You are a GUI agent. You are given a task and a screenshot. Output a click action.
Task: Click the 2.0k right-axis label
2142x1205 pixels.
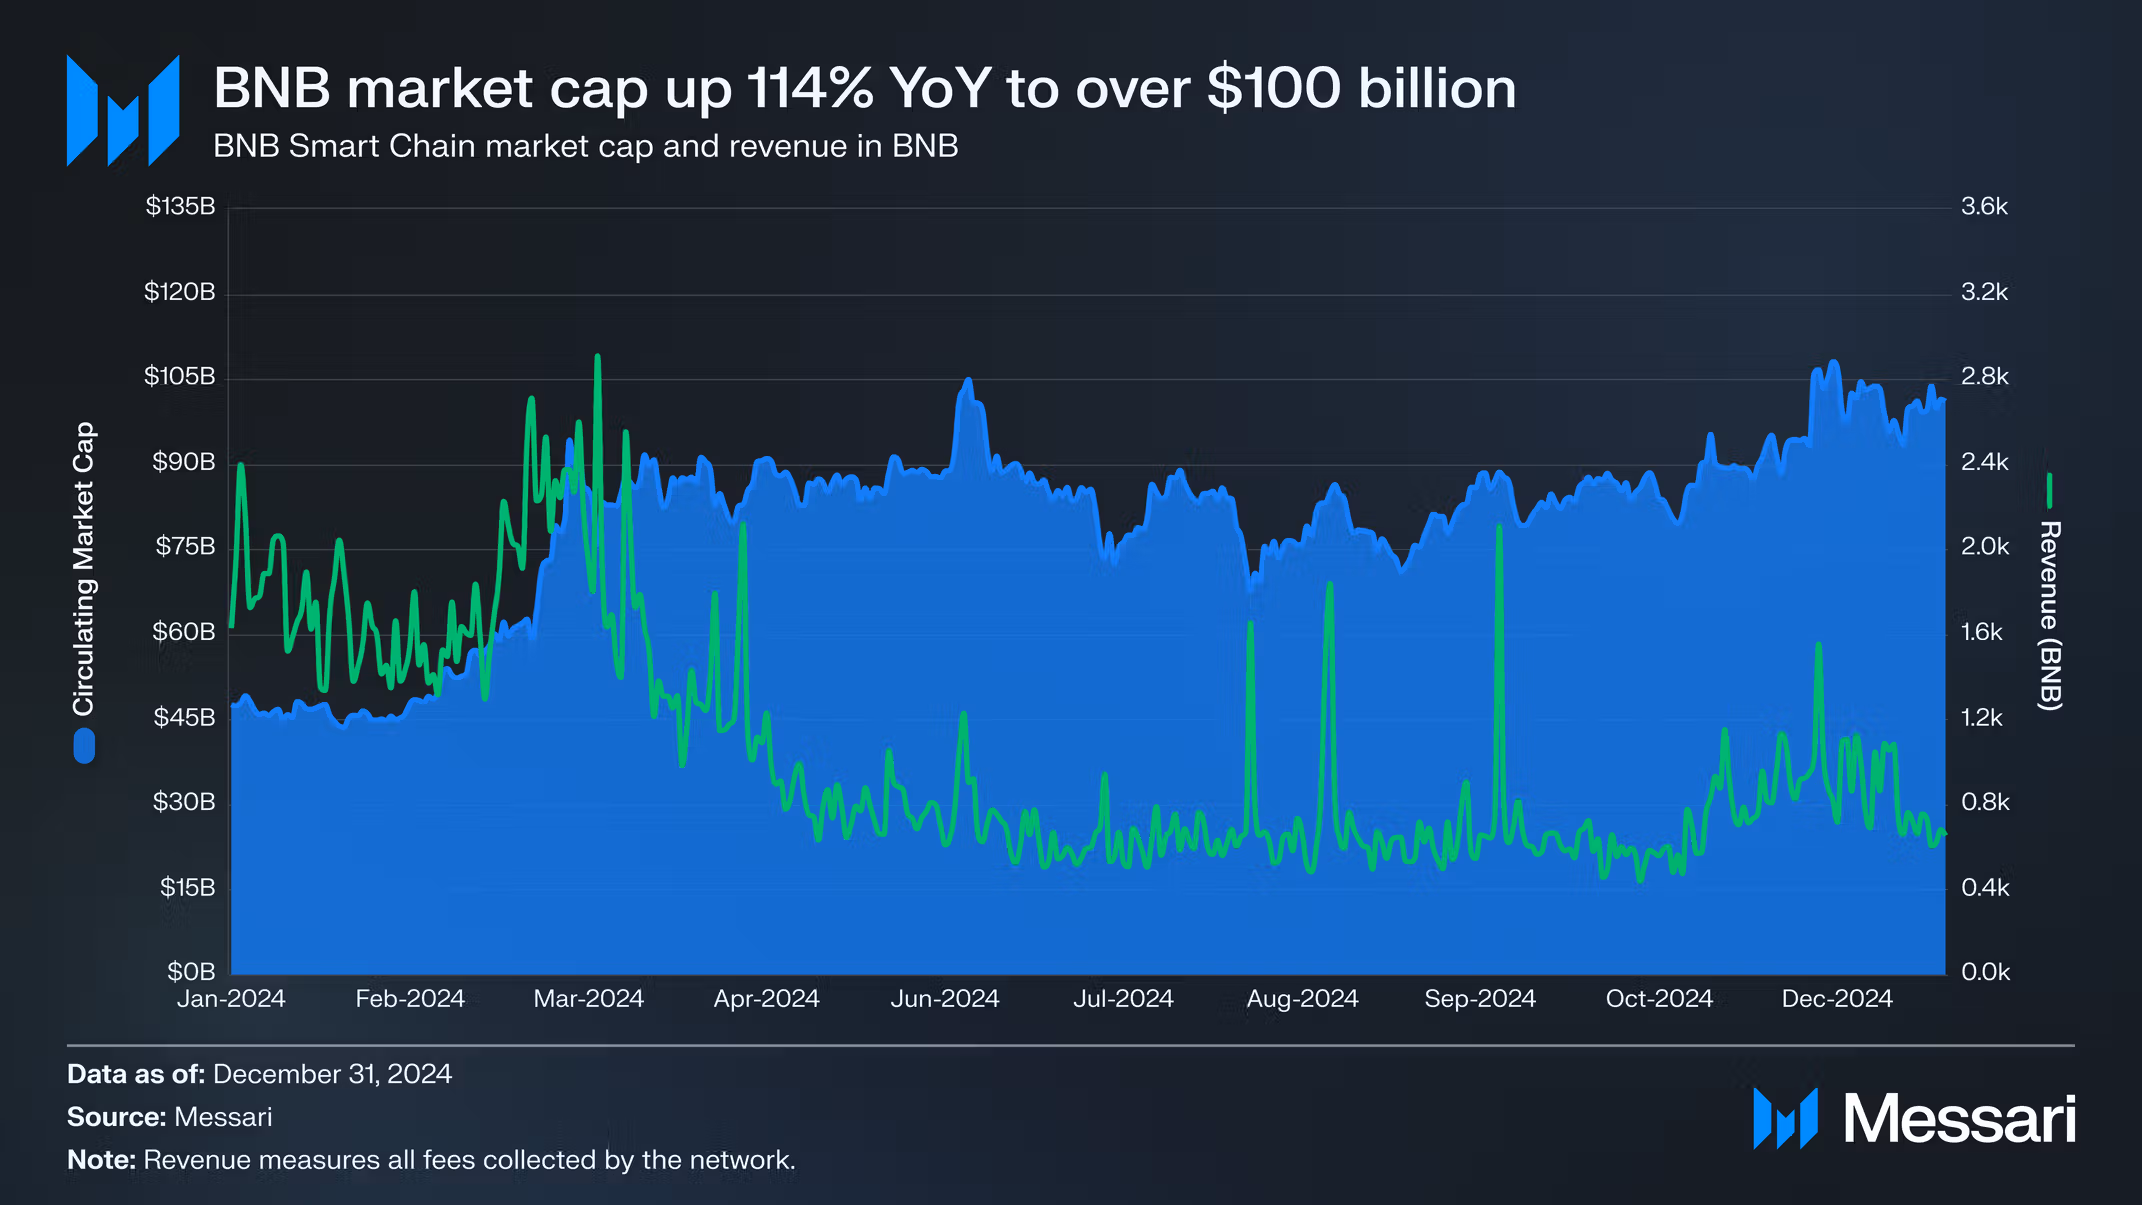pyautogui.click(x=1985, y=546)
